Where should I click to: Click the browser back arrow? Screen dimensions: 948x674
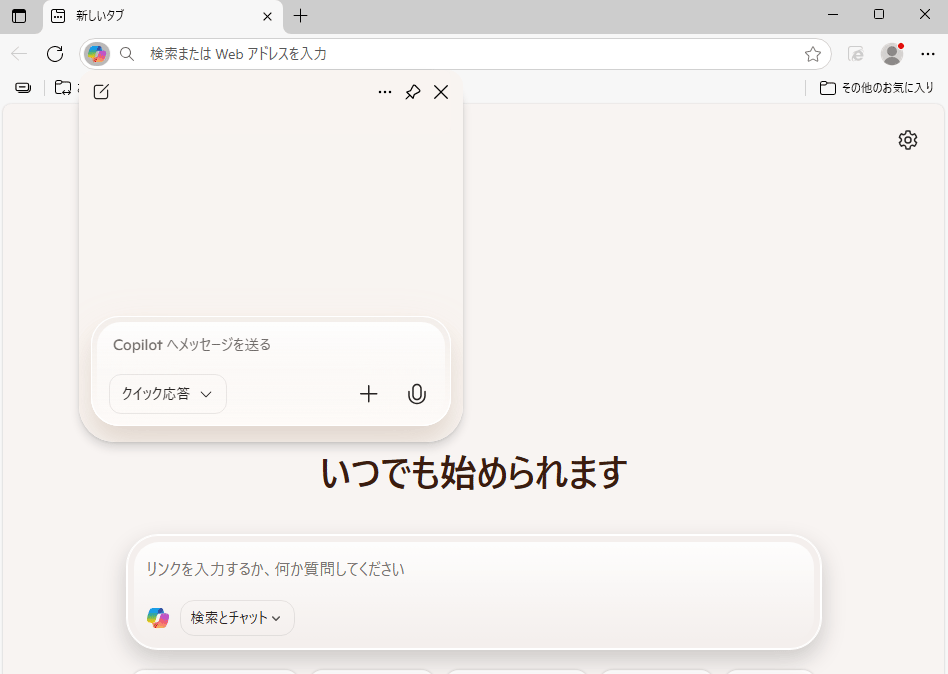pyautogui.click(x=19, y=54)
